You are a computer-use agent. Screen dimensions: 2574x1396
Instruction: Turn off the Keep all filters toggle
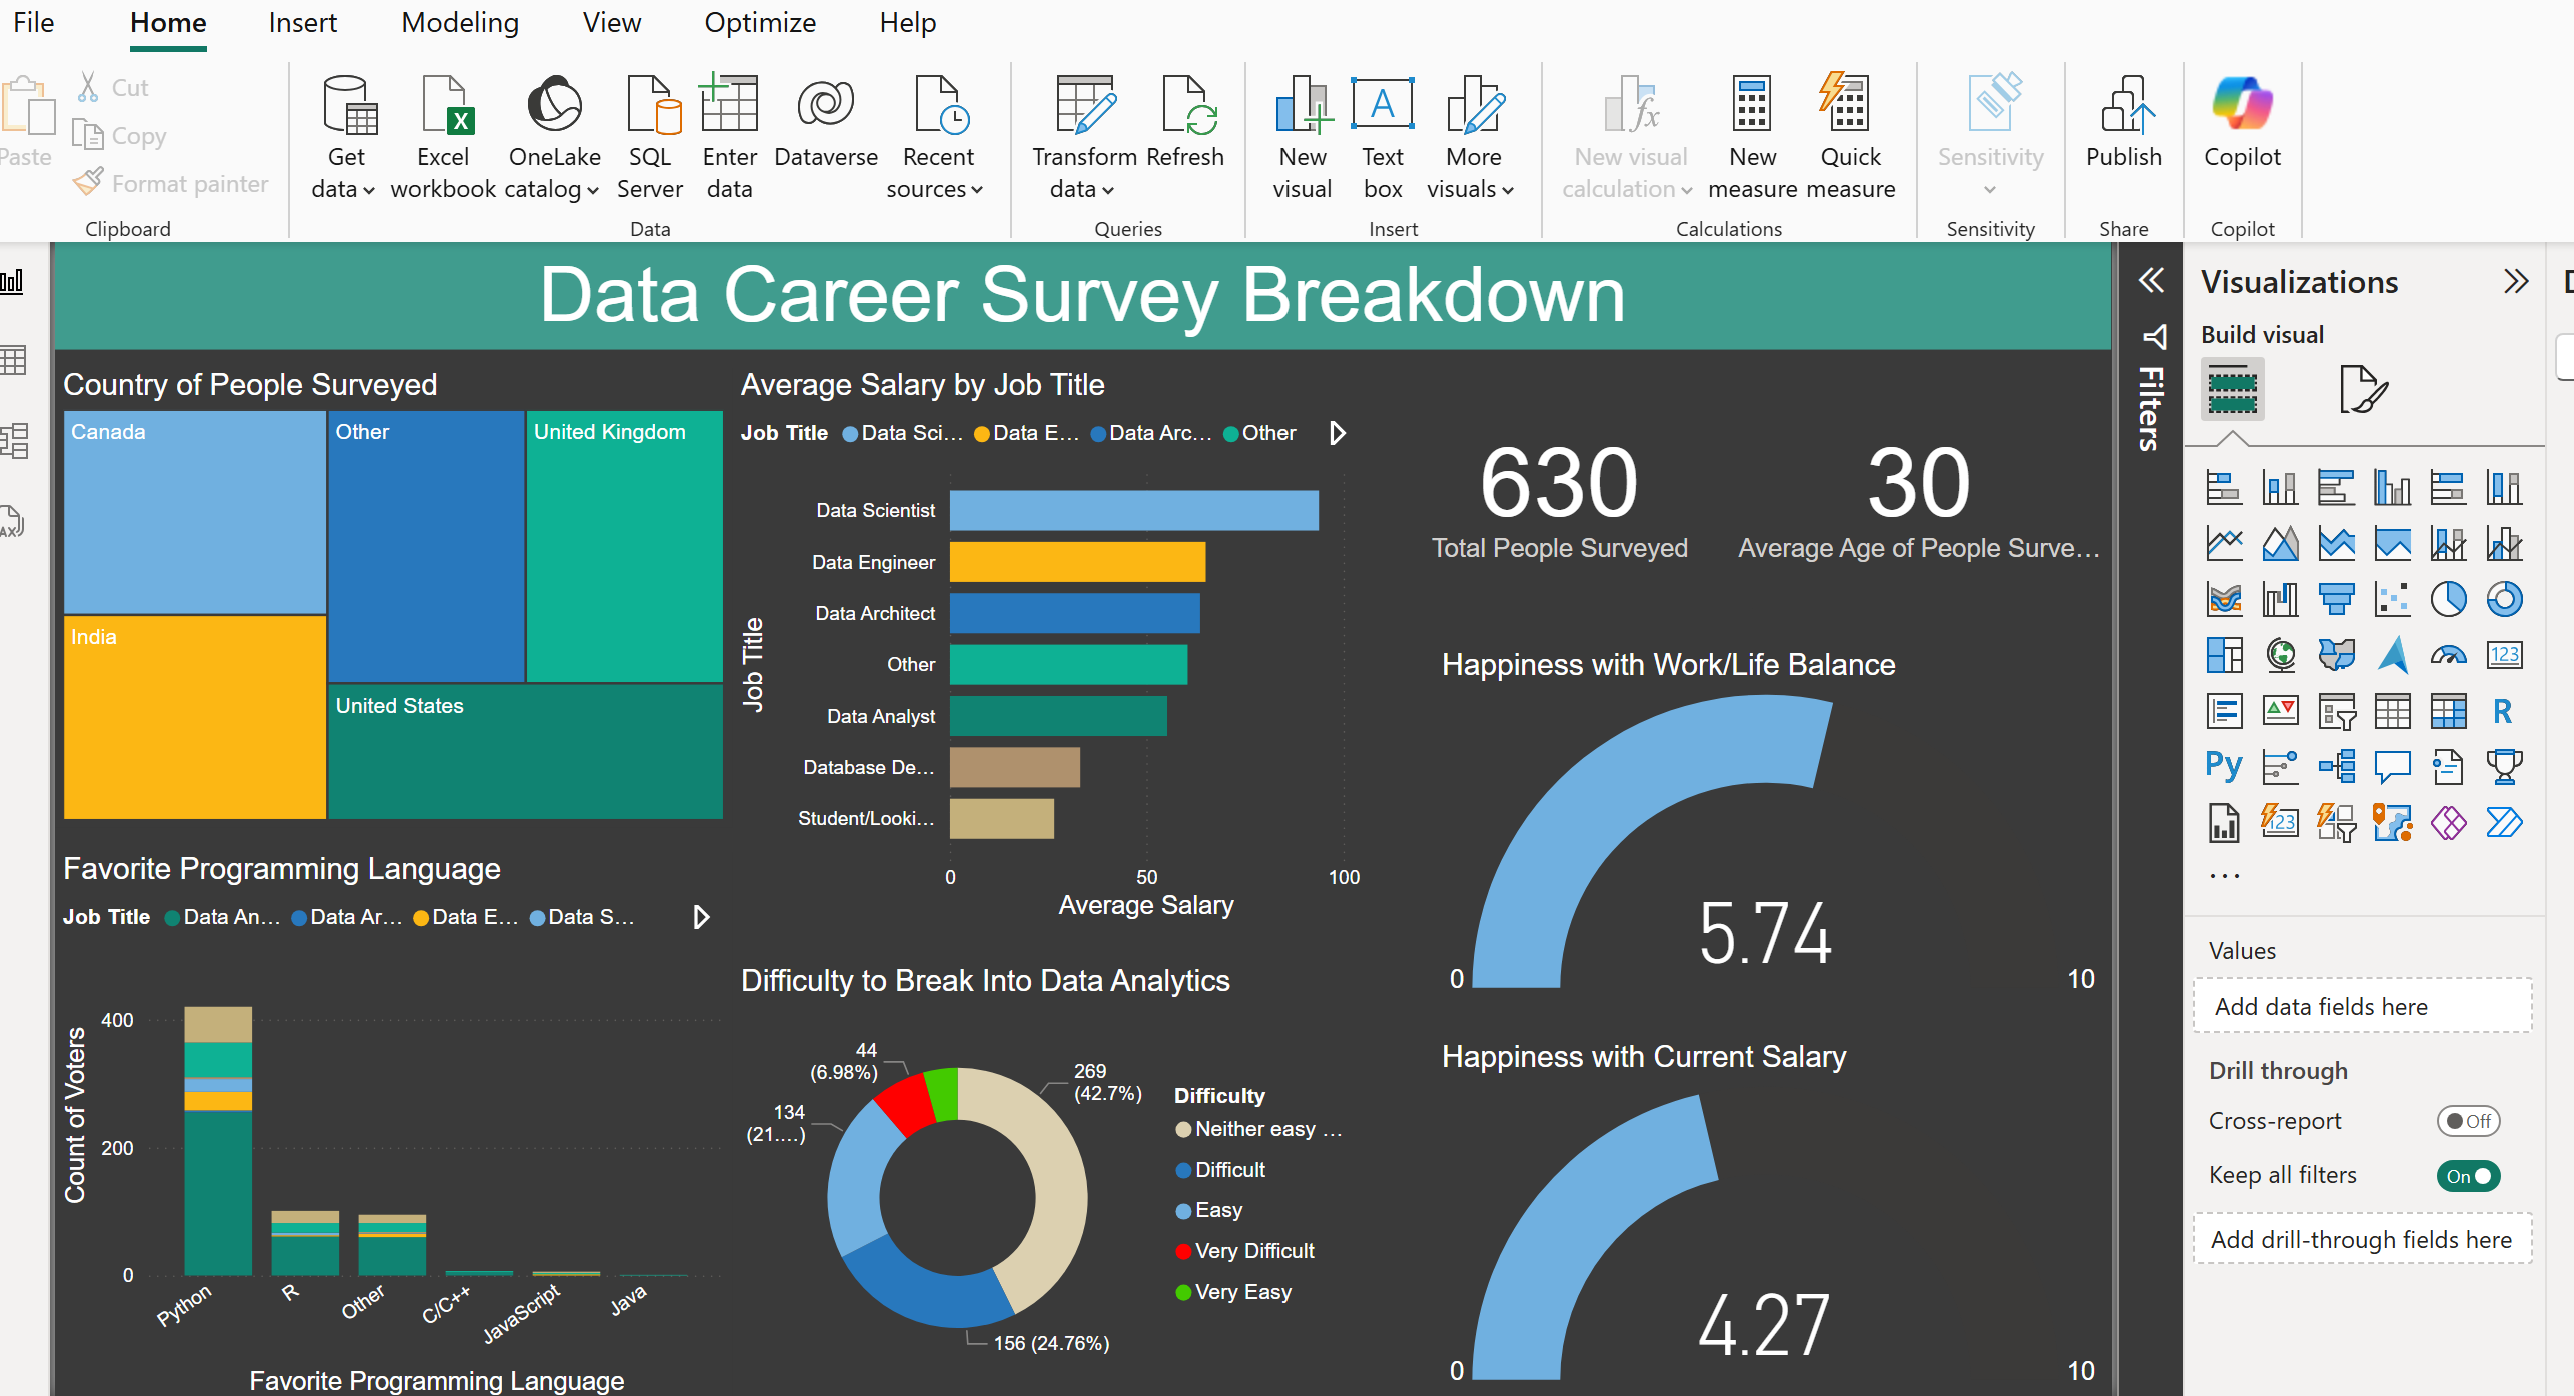pyautogui.click(x=2469, y=1176)
